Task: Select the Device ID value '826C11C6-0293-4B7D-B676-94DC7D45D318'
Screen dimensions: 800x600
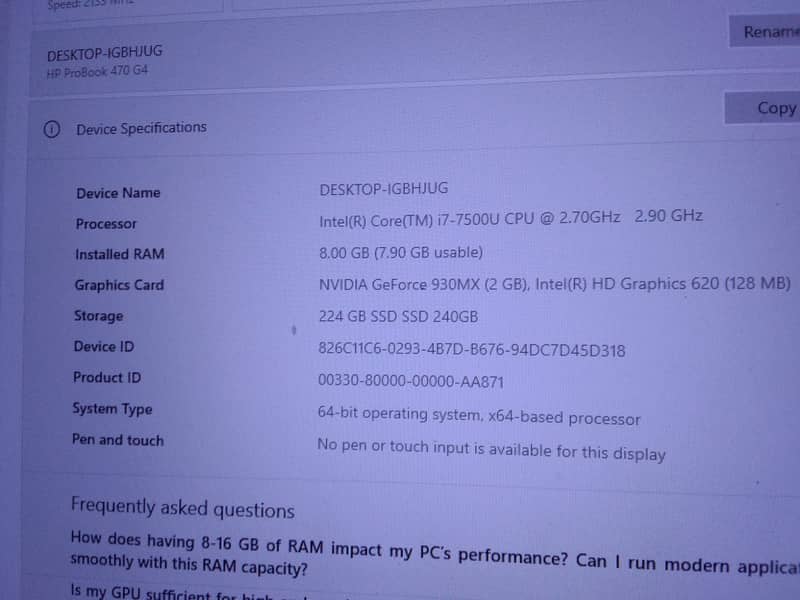Action: 472,350
